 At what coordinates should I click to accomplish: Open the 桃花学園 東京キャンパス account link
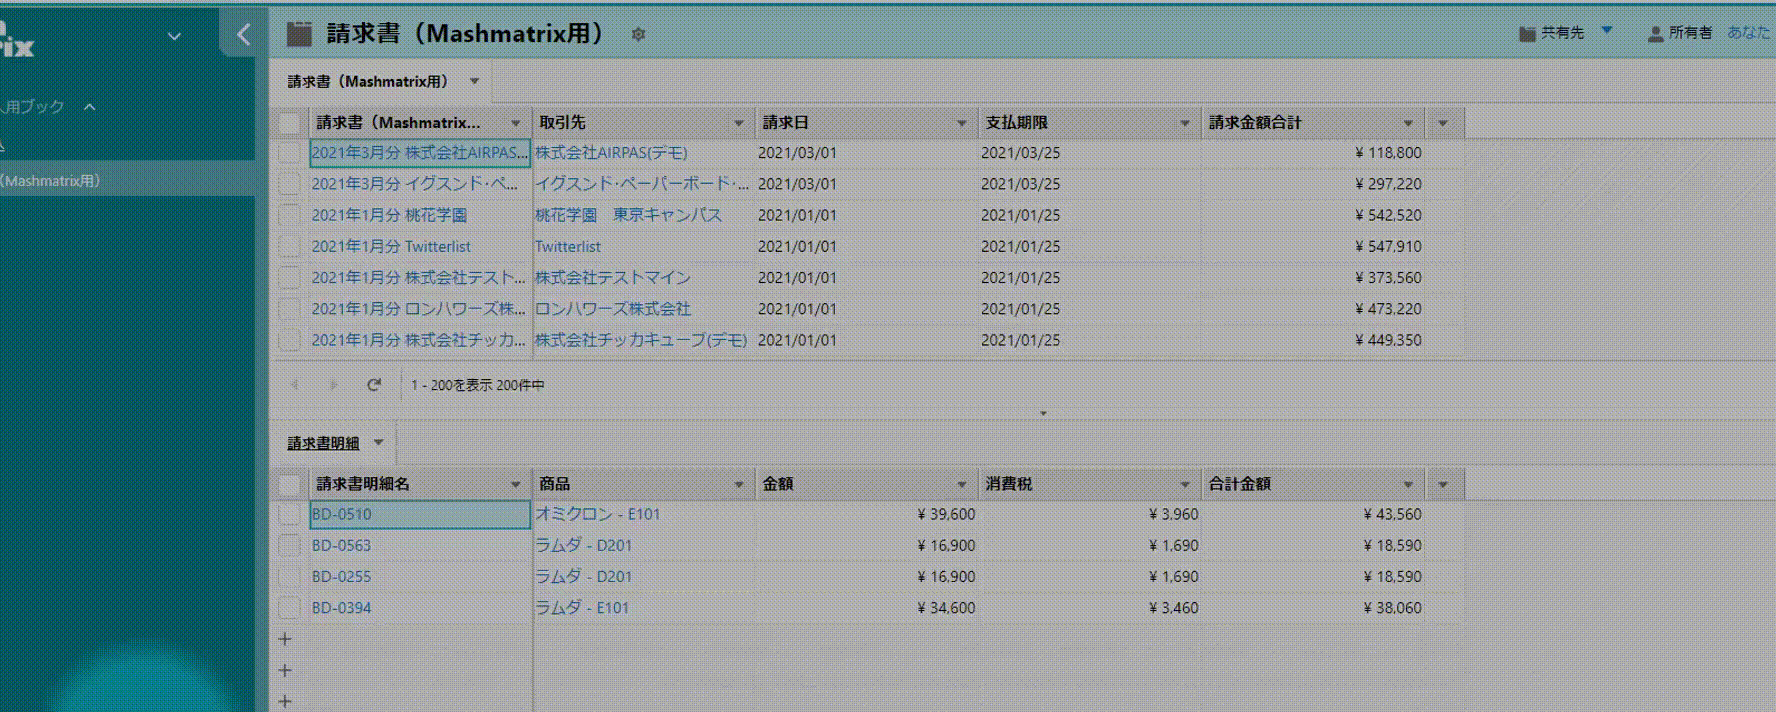pos(628,215)
